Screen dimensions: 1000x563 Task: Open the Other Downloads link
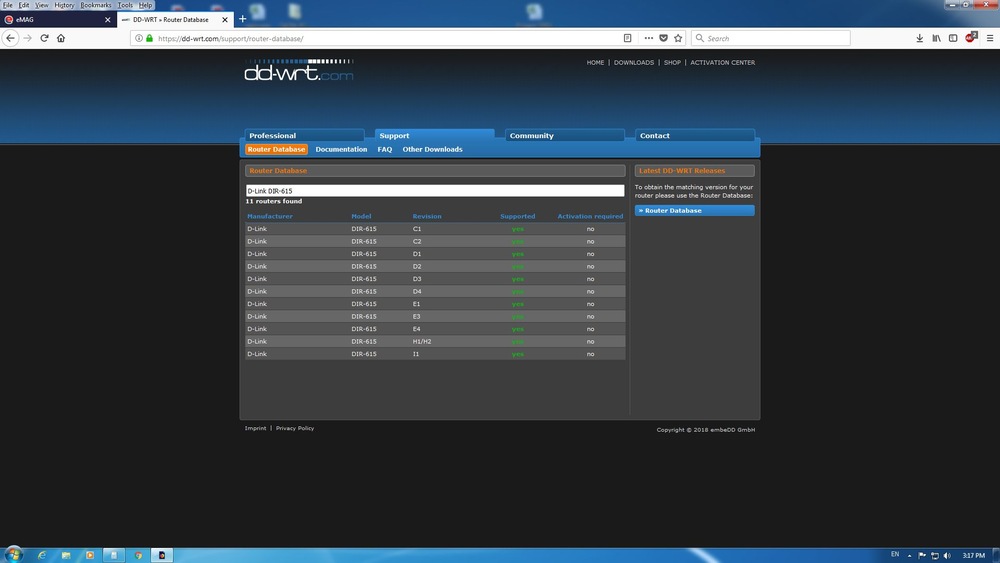tap(432, 149)
